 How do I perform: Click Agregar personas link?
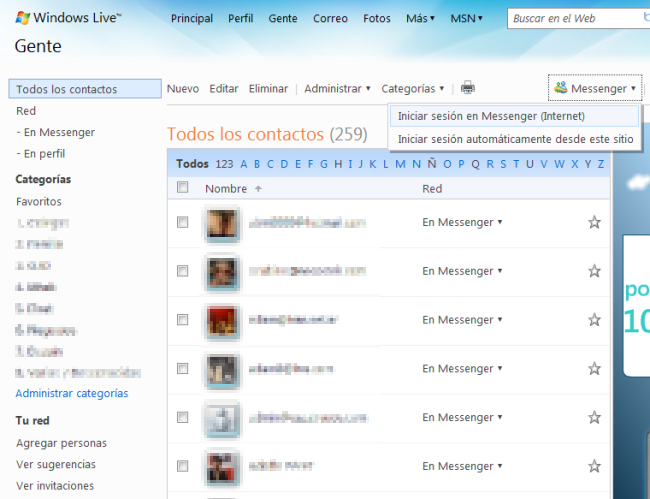(61, 443)
